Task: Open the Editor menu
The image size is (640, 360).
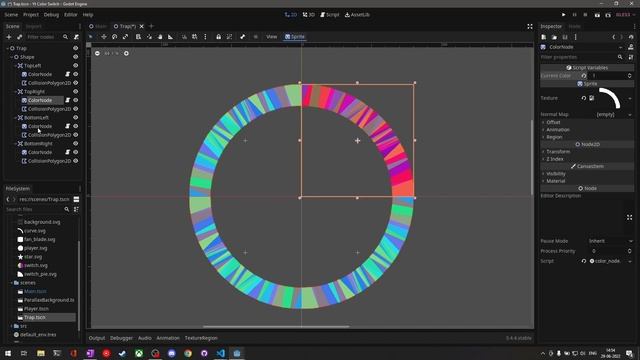Action: [71, 15]
